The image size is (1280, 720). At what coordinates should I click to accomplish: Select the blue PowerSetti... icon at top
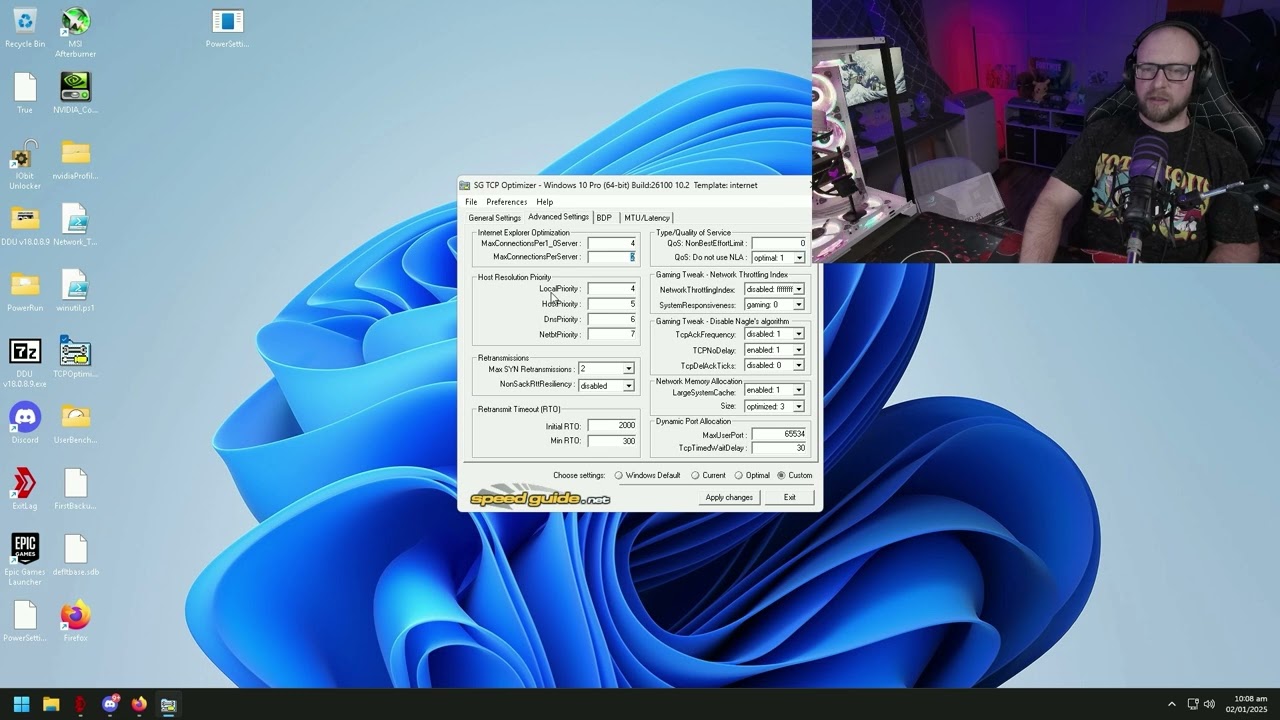pos(227,28)
